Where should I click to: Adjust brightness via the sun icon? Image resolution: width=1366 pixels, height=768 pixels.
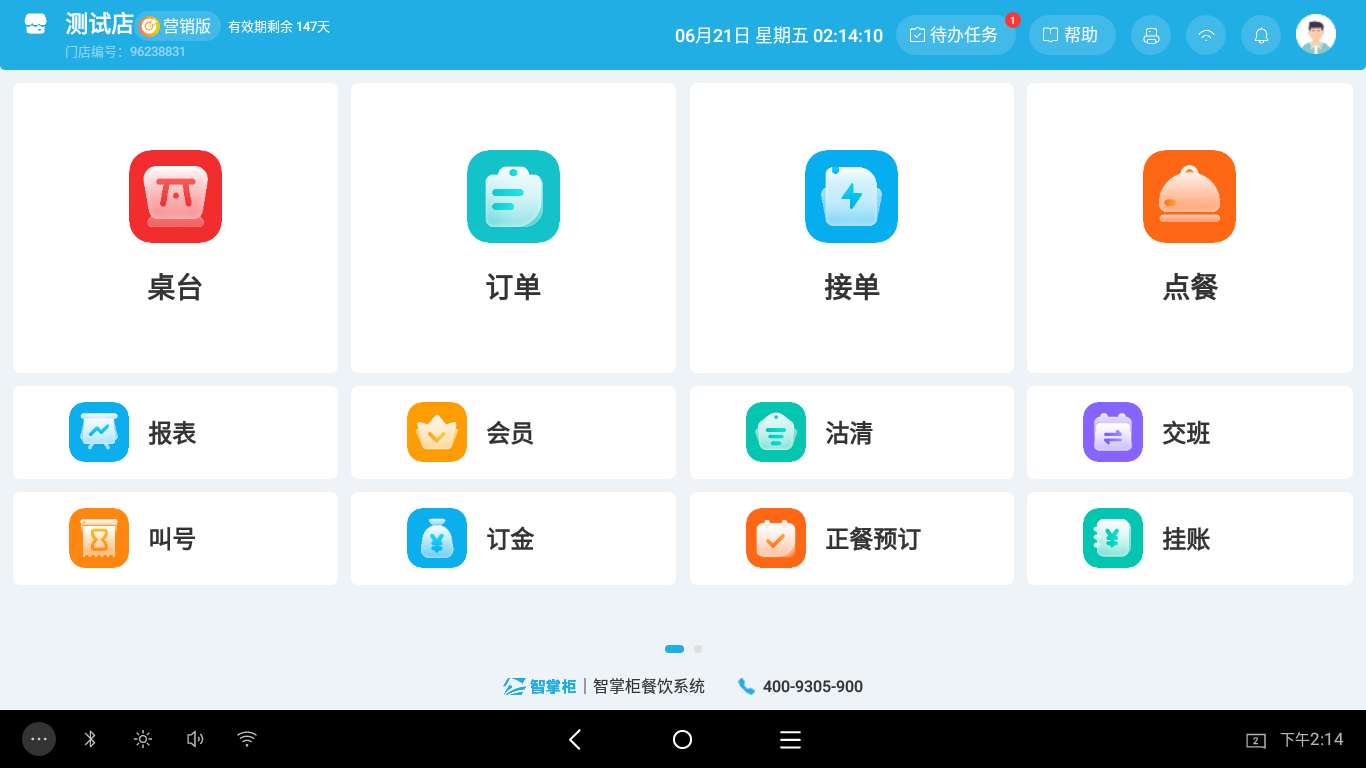143,739
